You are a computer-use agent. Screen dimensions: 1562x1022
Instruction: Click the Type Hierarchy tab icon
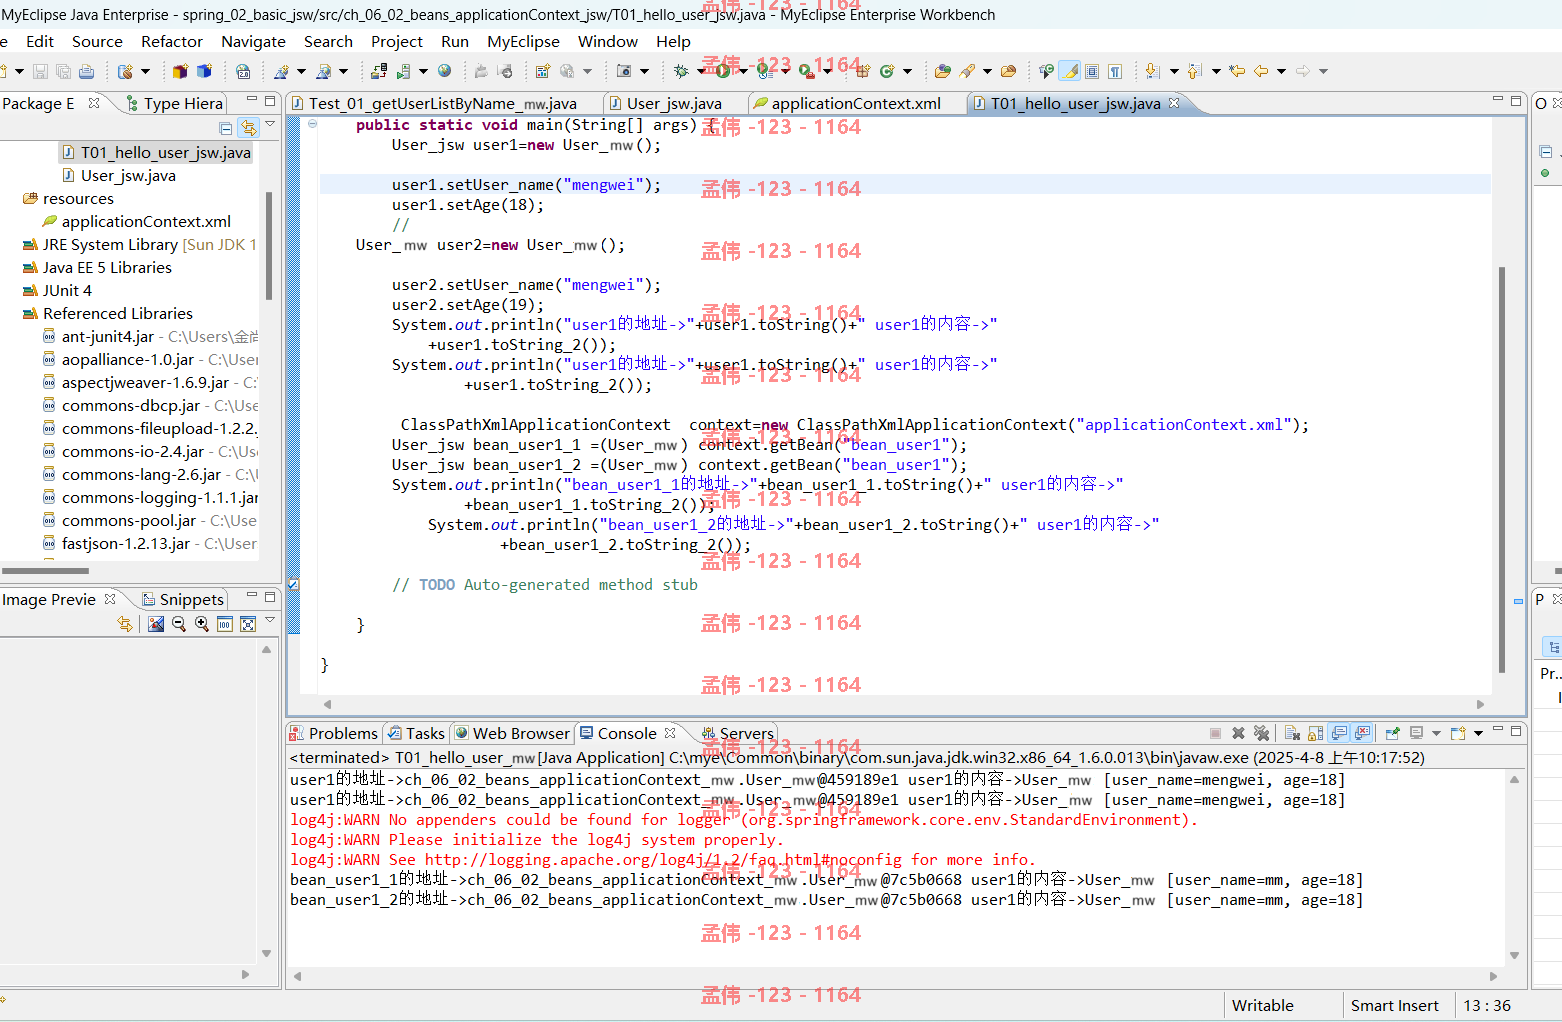[x=132, y=103]
